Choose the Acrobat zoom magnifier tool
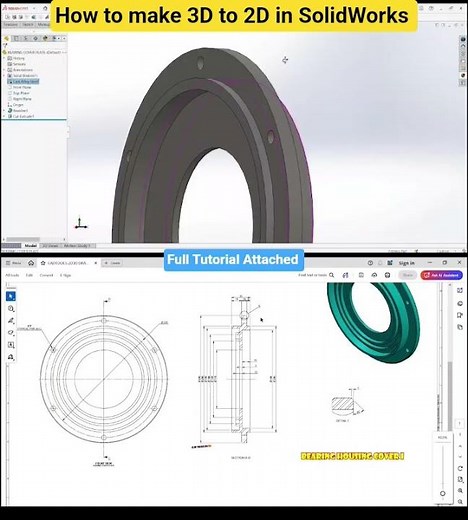This screenshot has height=520, width=468. (x=11, y=309)
